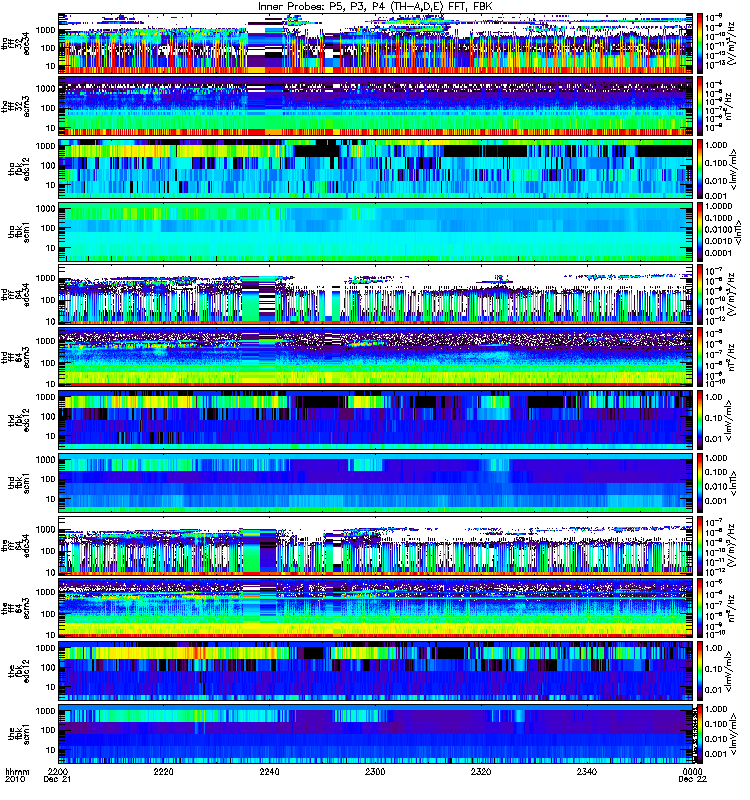Click the data gap near 2240 in tha edc34 panel
This screenshot has width=750, height=800.
[x=265, y=44]
